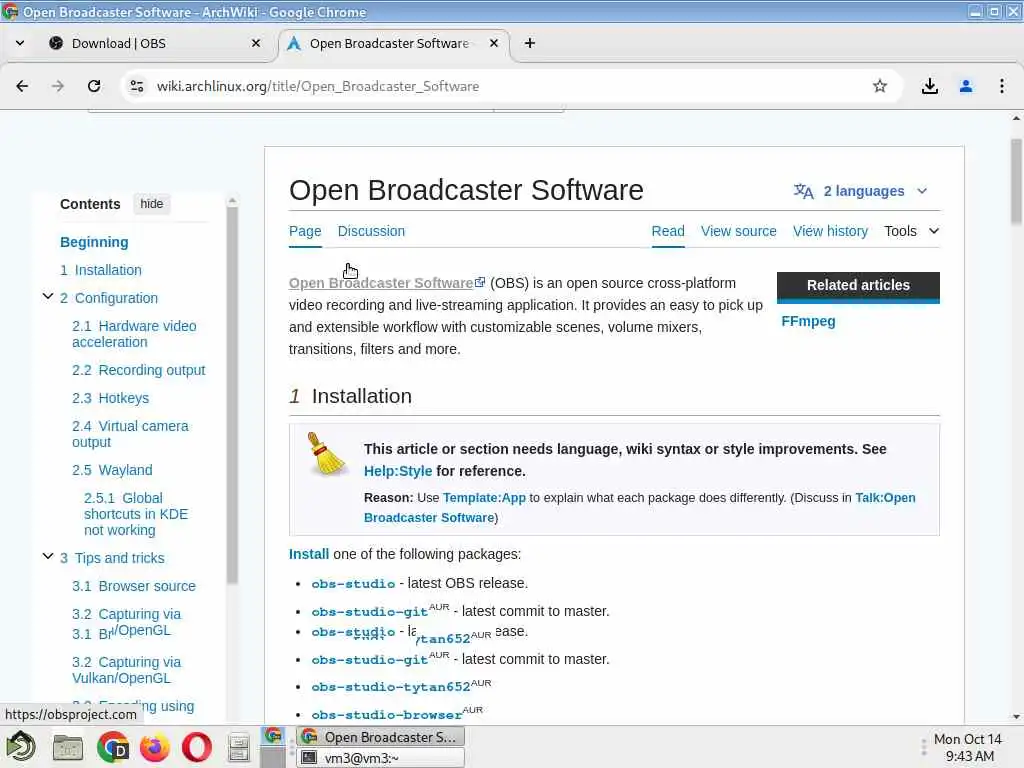1024x768 pixels.
Task: Bookmark this page with star icon
Action: pyautogui.click(x=880, y=86)
